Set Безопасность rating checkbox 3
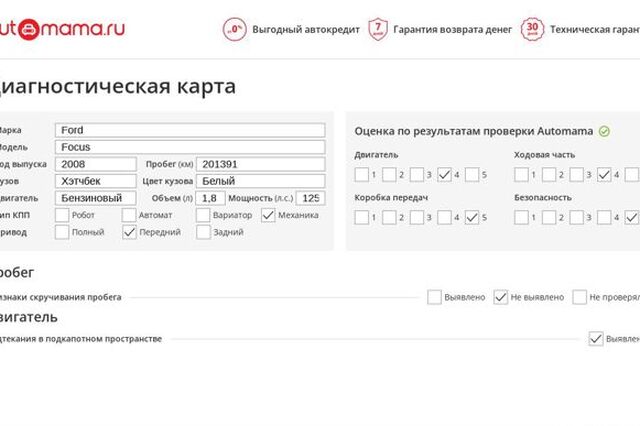 click(576, 217)
